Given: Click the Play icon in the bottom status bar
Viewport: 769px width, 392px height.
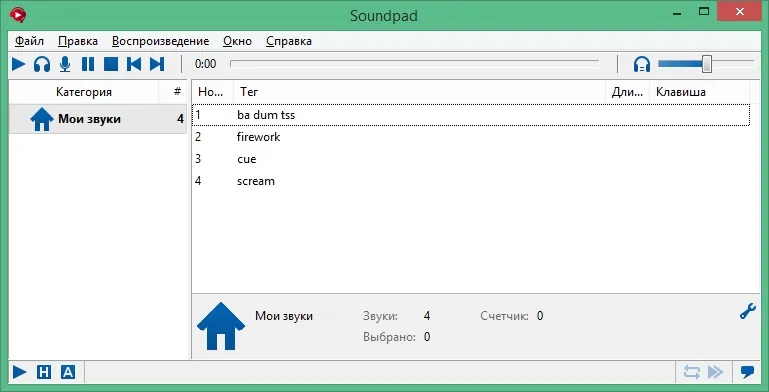Looking at the screenshot, I should click(19, 372).
